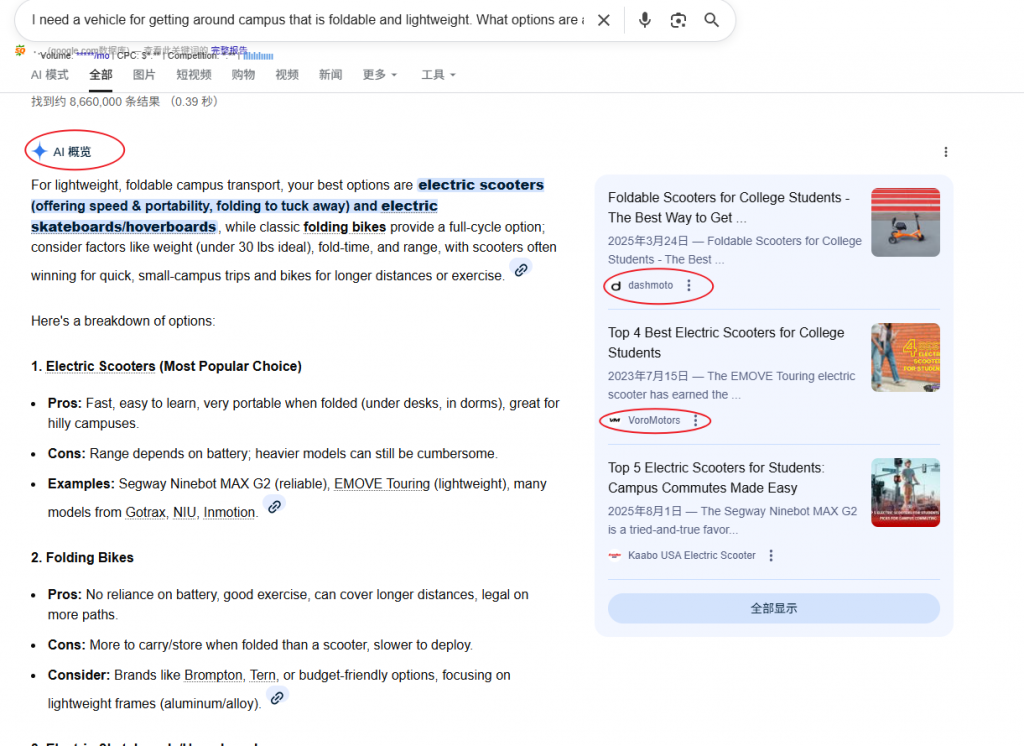Click source link icon after intro paragraph
Image resolution: width=1024 pixels, height=746 pixels.
pyautogui.click(x=520, y=269)
